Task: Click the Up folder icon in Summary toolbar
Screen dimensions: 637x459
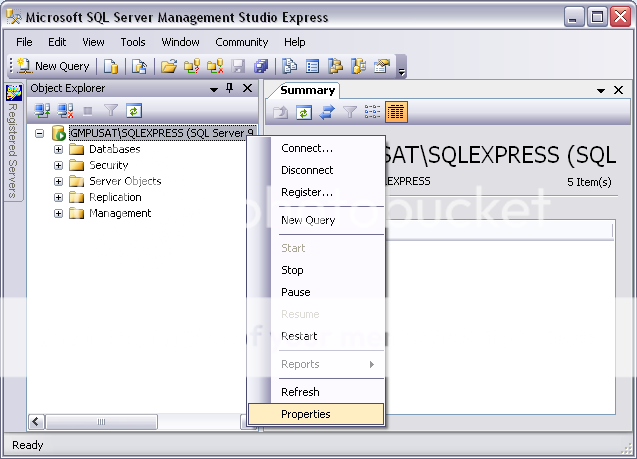Action: [x=280, y=112]
